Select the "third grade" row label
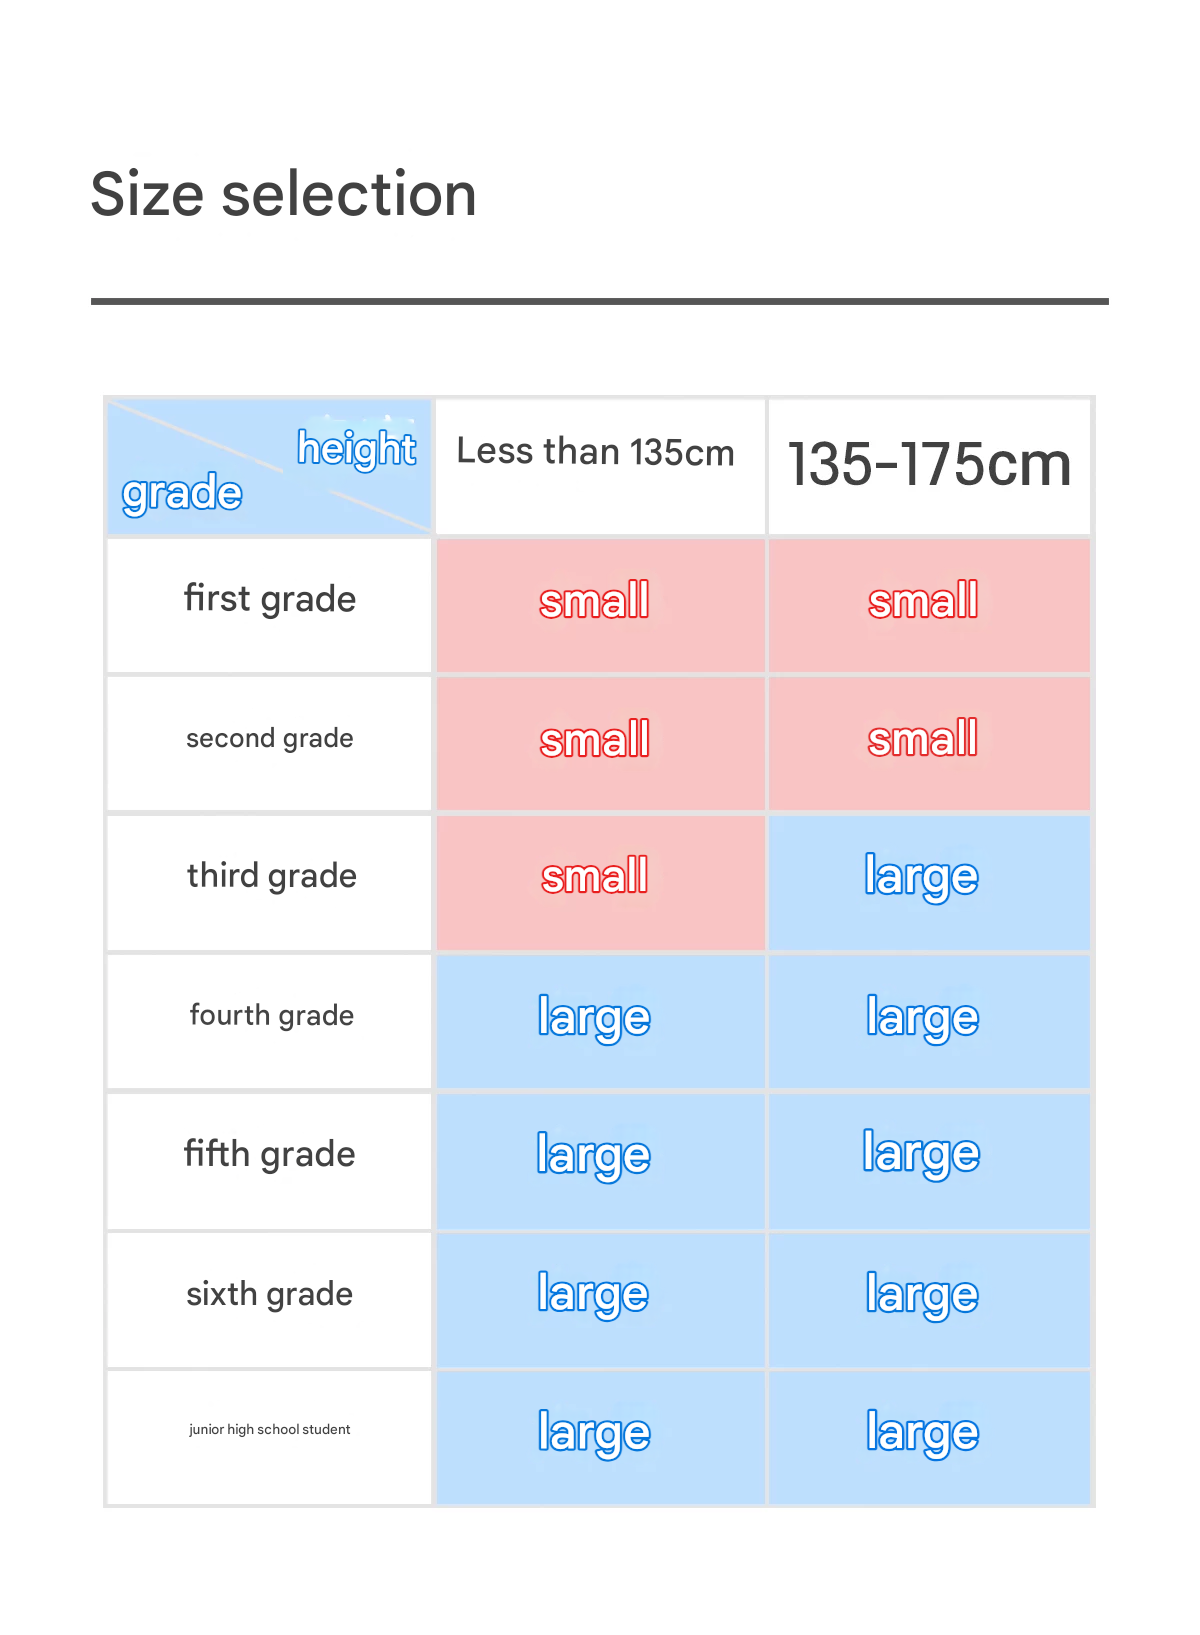 coord(271,877)
